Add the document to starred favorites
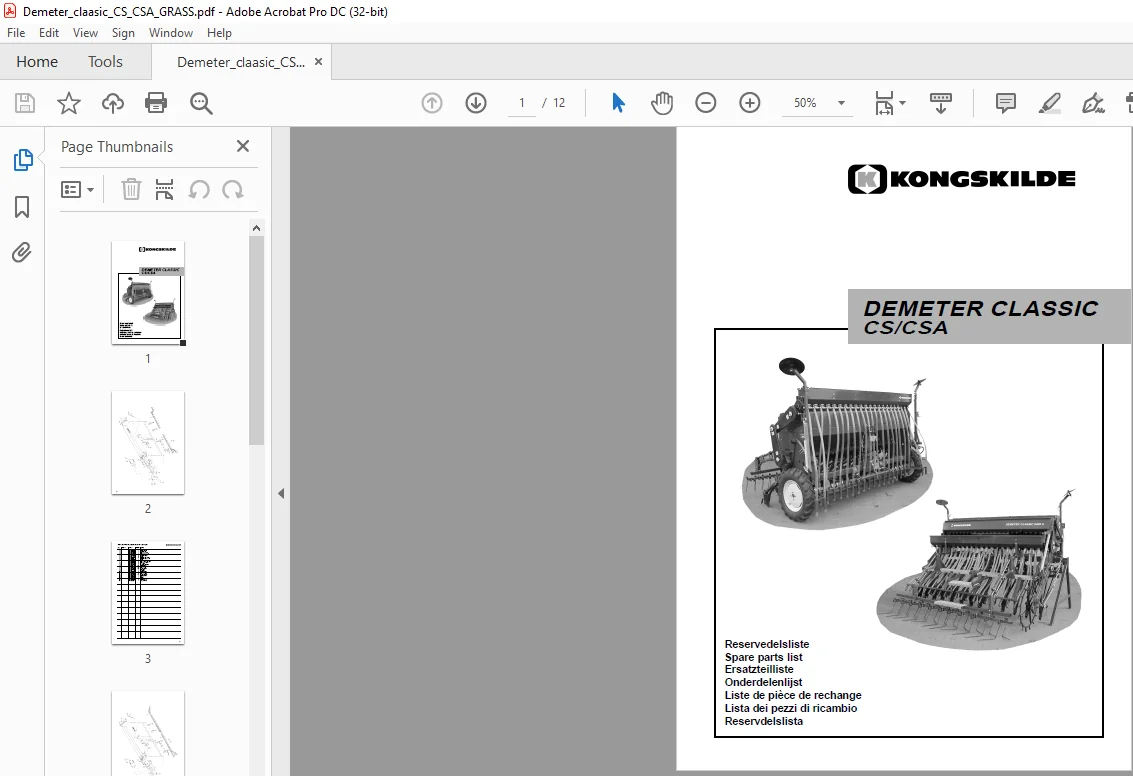Image resolution: width=1133 pixels, height=776 pixels. (69, 103)
